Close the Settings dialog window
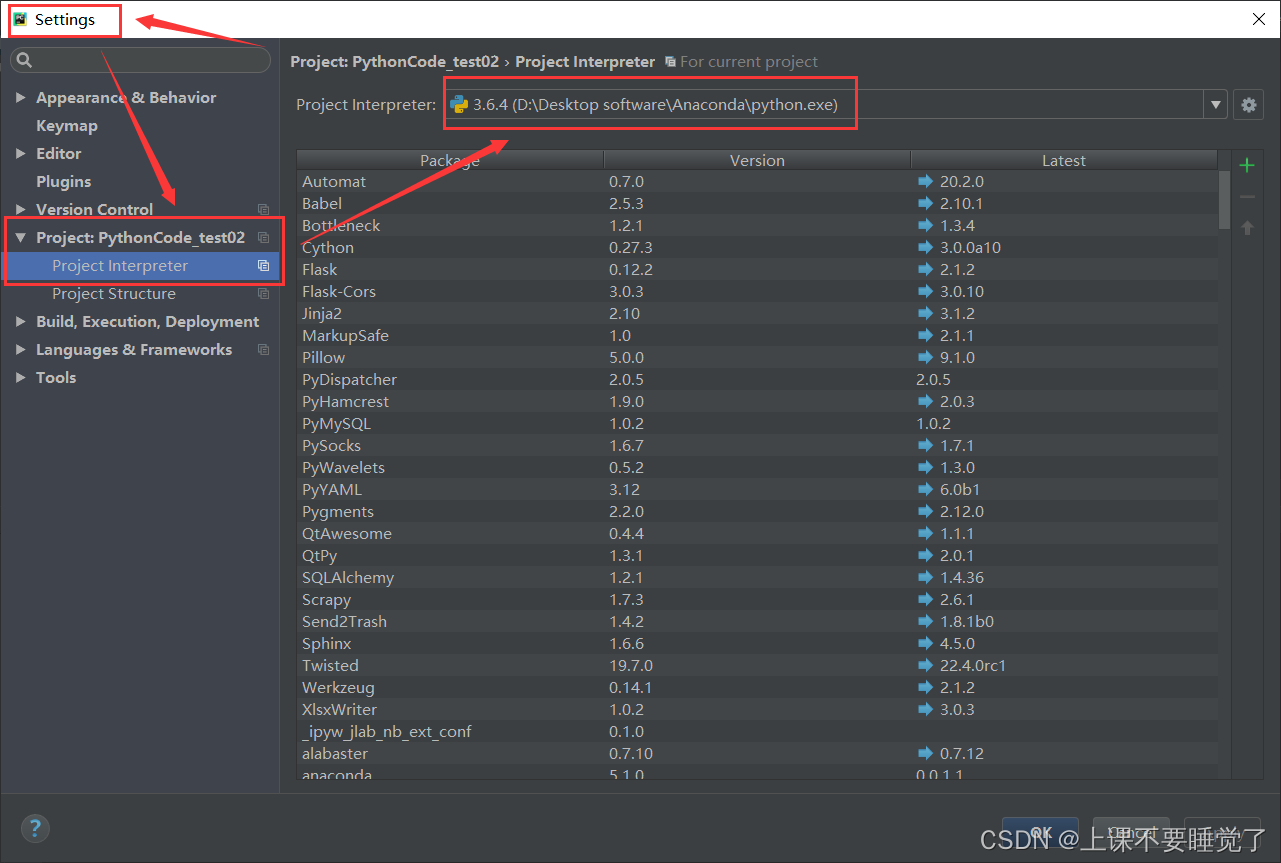The image size is (1281, 863). point(1258,19)
